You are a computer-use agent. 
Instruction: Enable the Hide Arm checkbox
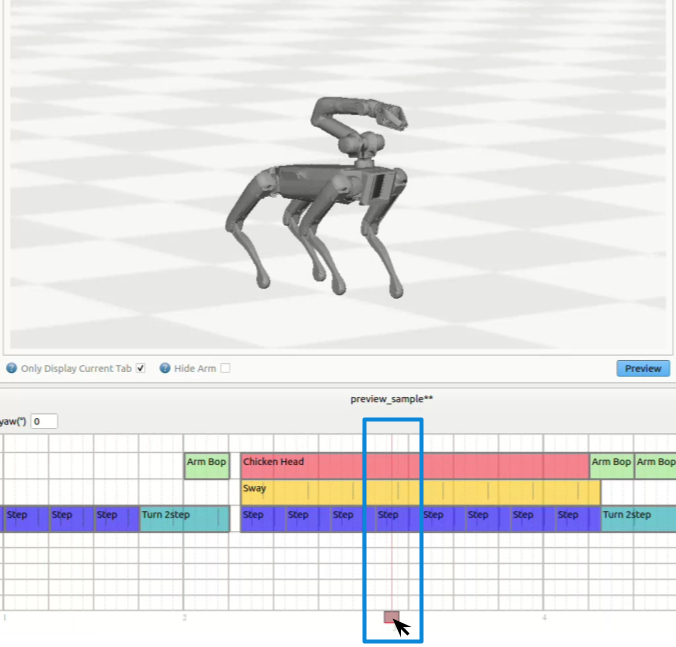[x=225, y=368]
